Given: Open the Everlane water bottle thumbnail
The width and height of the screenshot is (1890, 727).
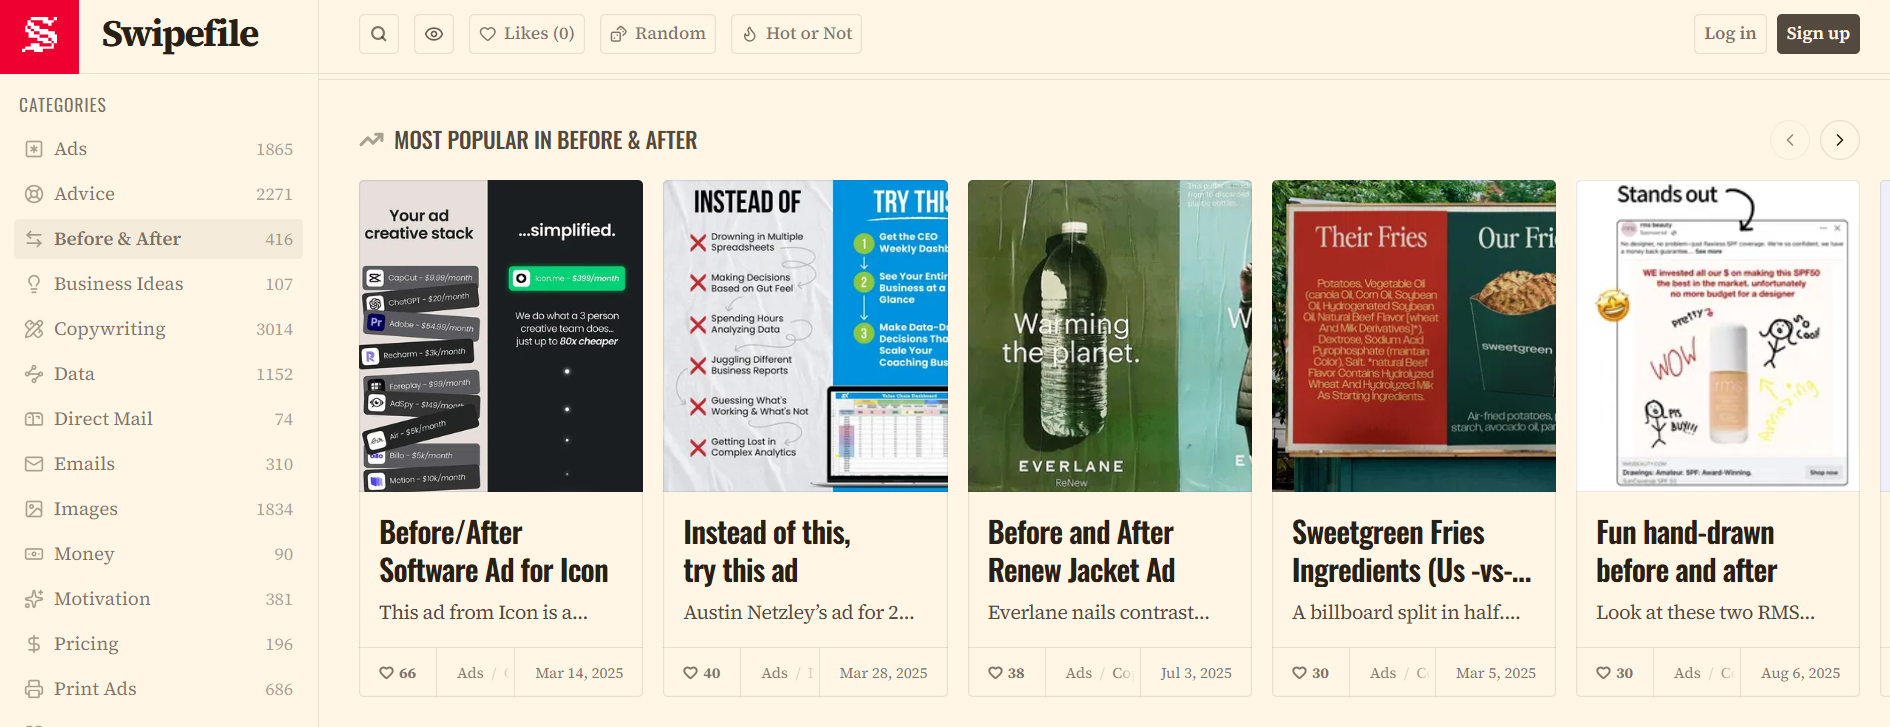Looking at the screenshot, I should (1110, 336).
